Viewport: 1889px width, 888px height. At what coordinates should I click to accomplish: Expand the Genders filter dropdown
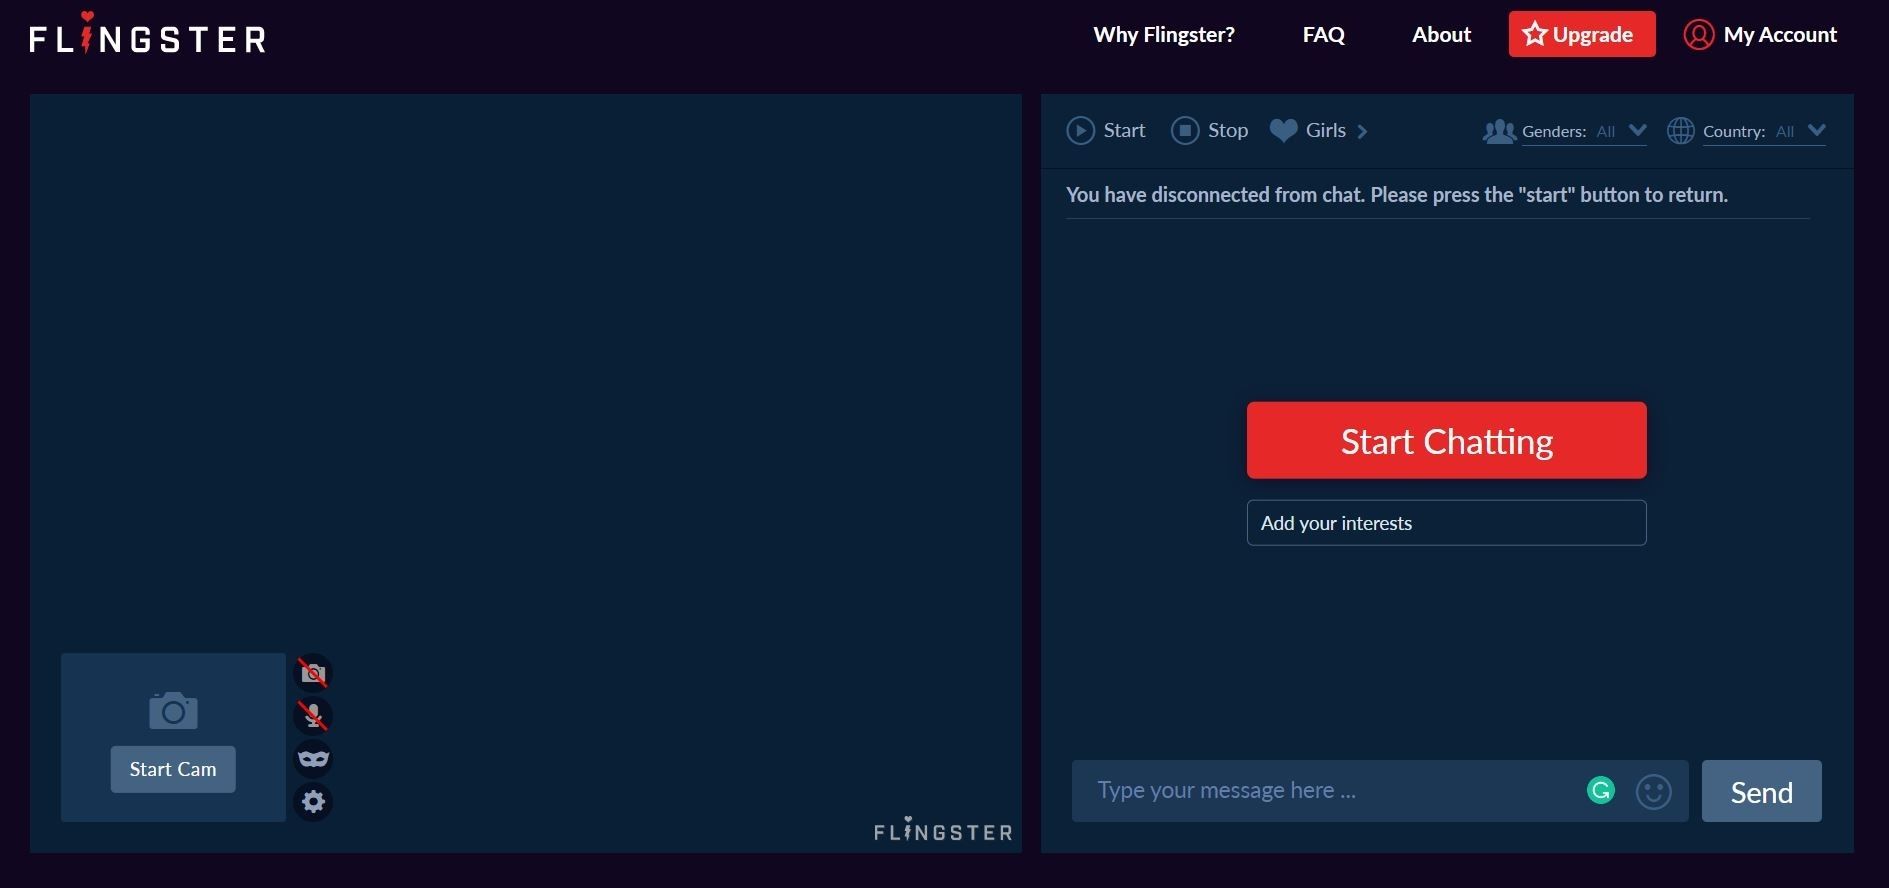[1636, 131]
